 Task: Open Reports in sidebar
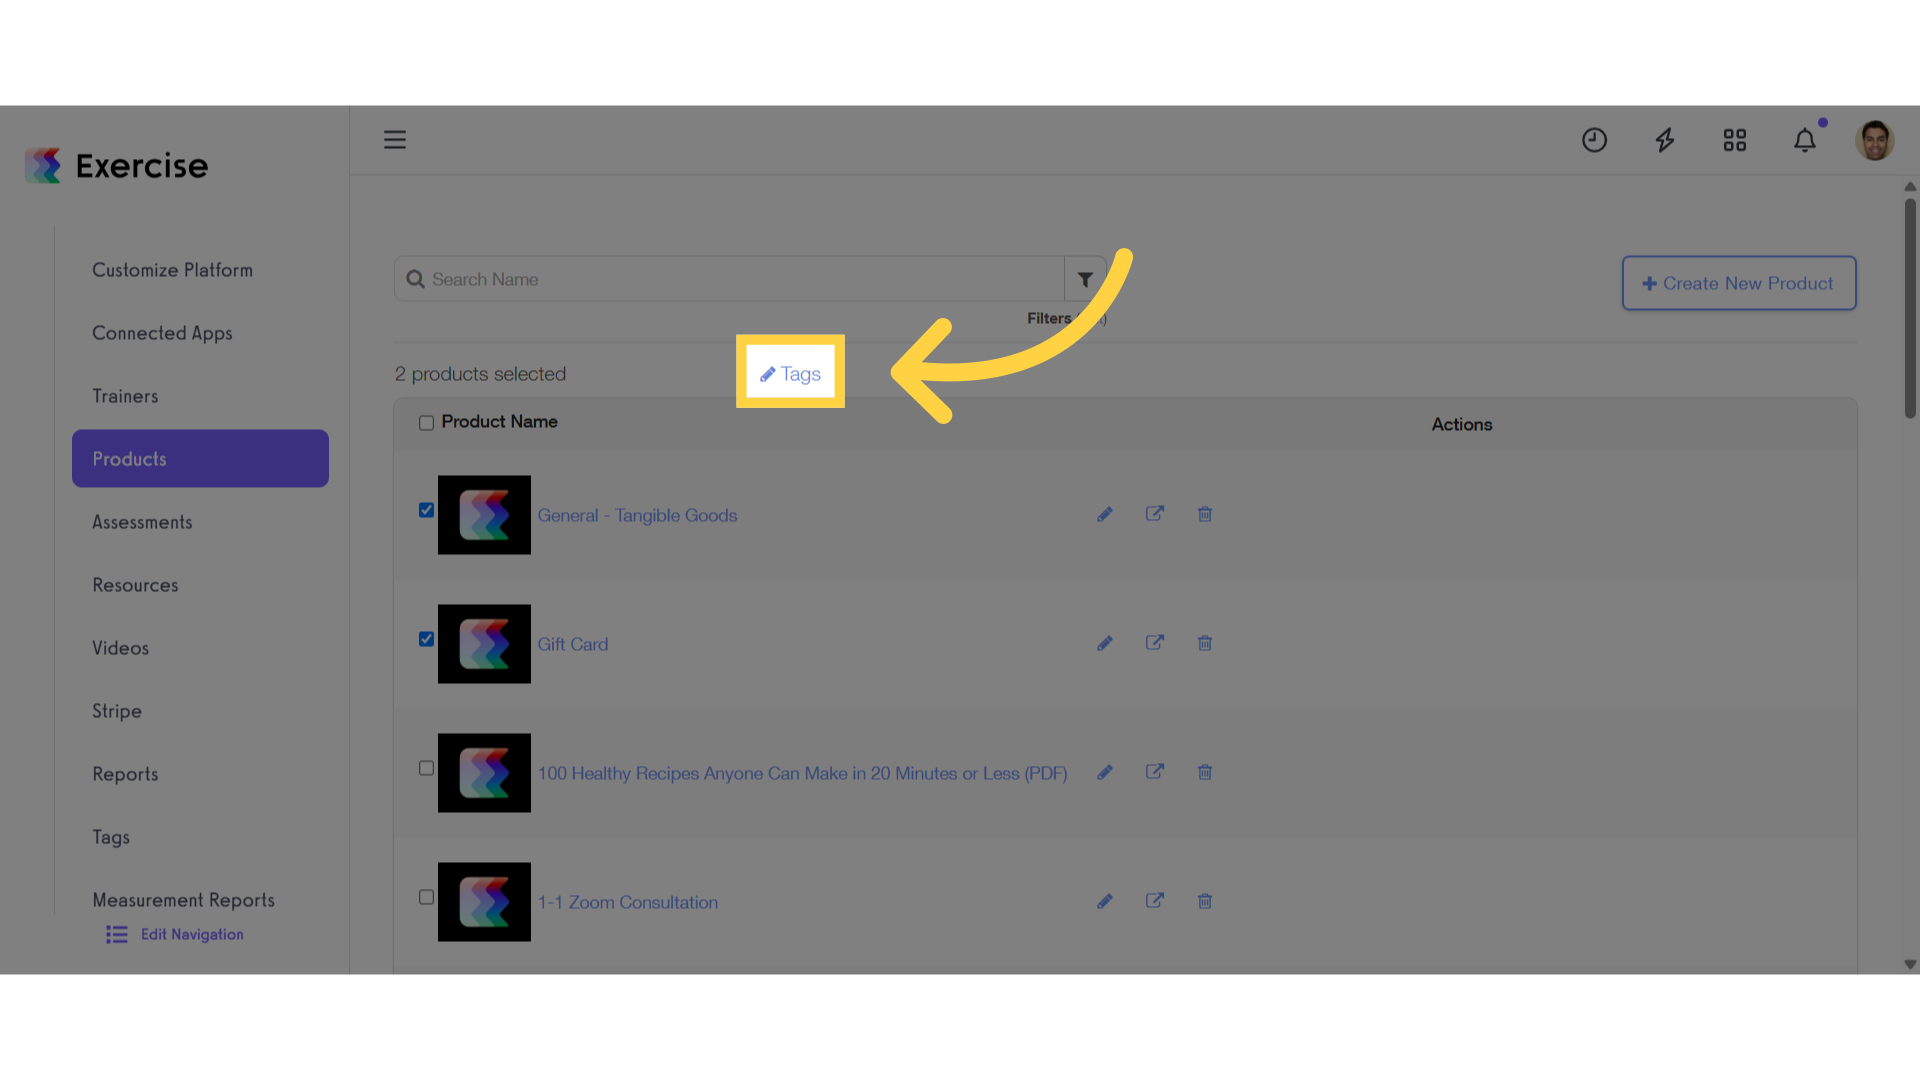pos(125,774)
